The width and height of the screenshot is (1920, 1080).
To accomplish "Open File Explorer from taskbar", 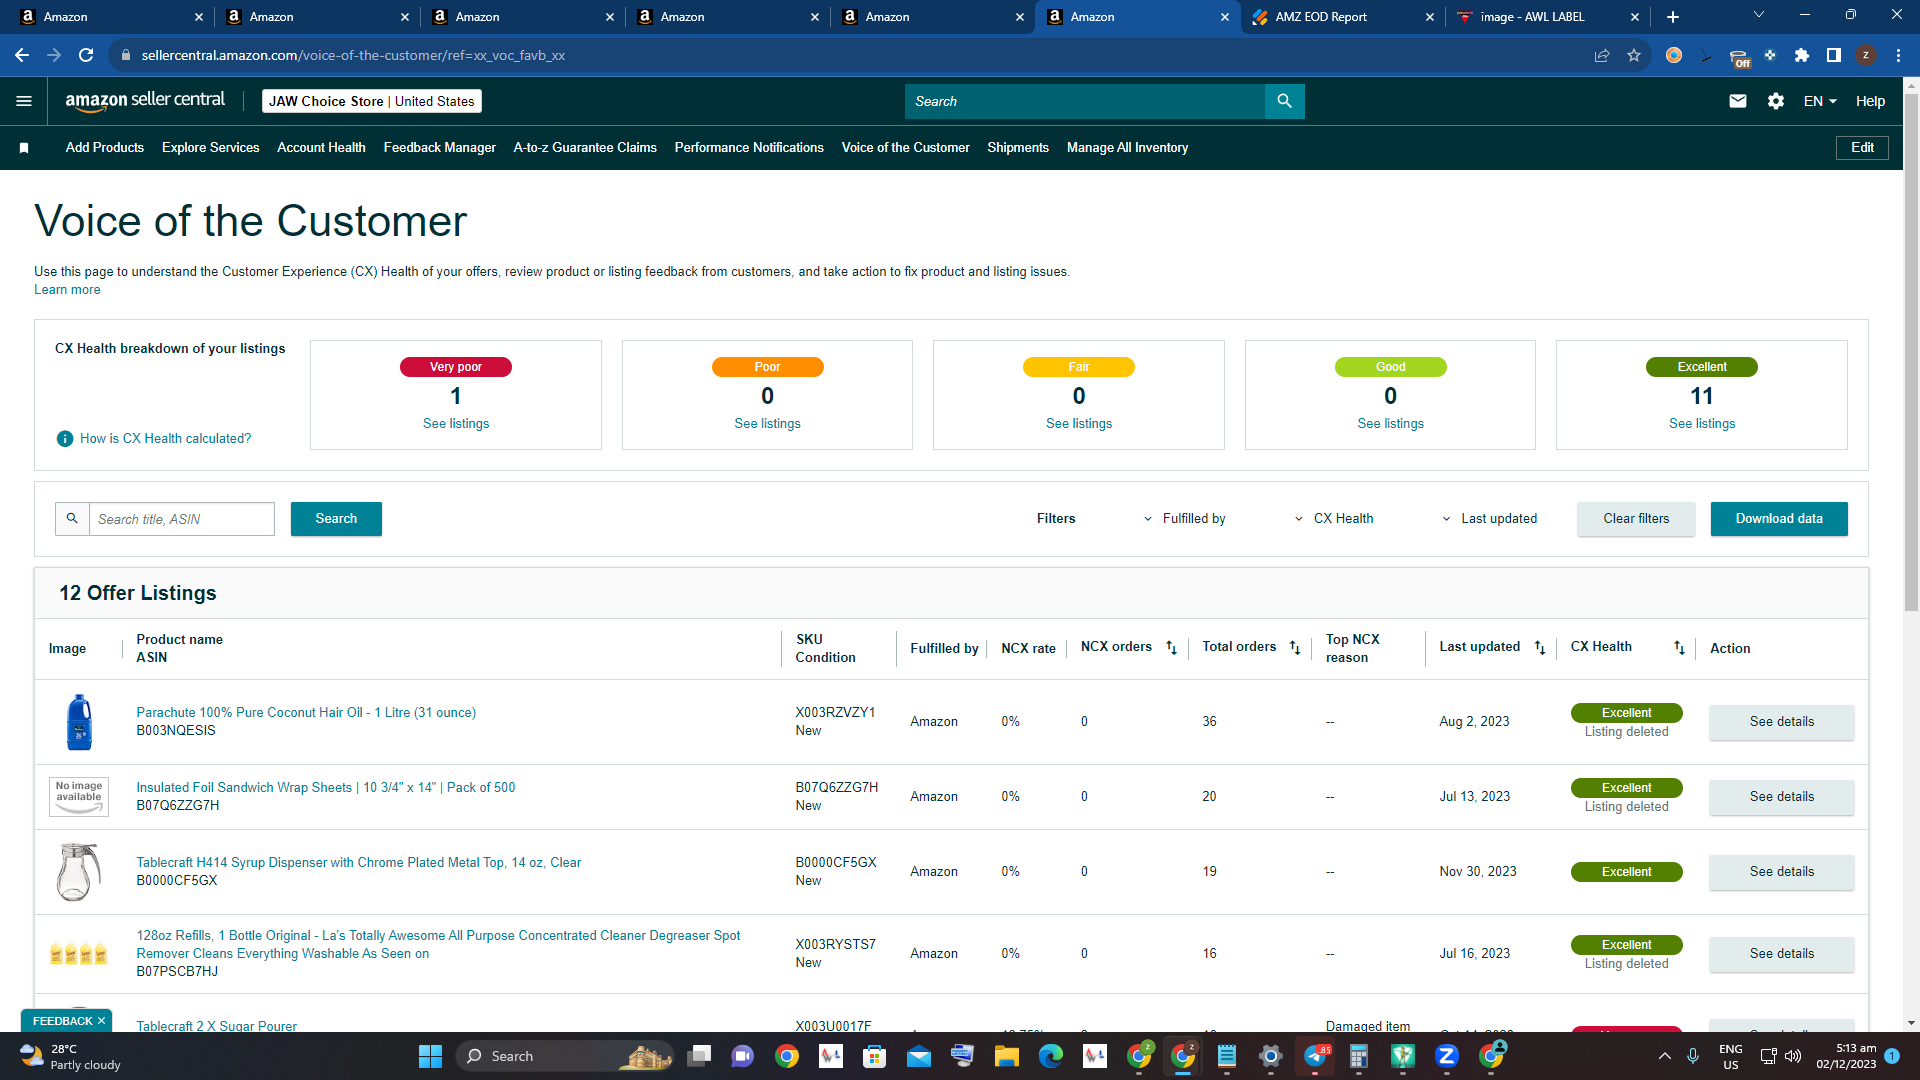I will pyautogui.click(x=1007, y=1056).
